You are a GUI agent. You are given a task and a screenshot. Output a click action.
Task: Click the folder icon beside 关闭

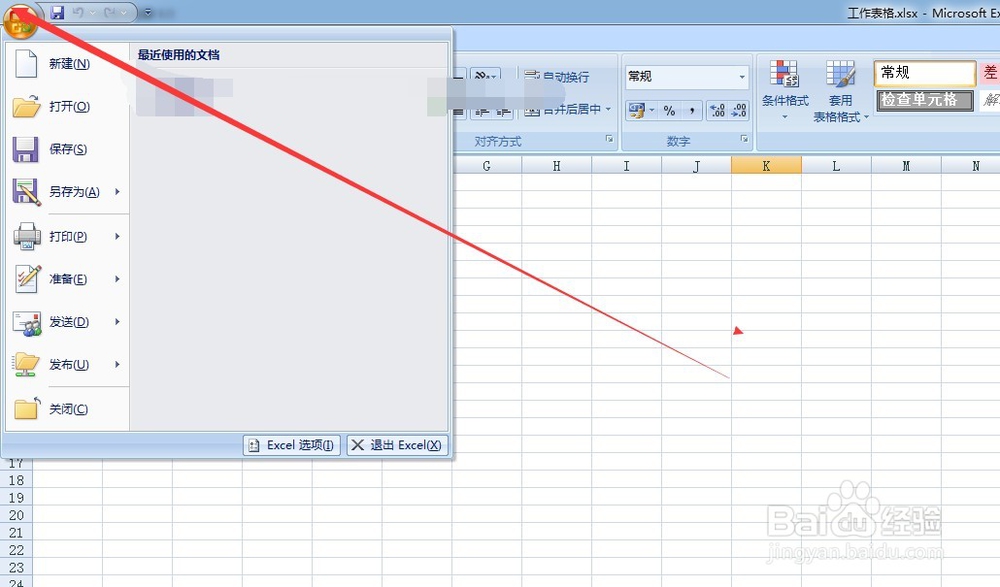tap(27, 408)
